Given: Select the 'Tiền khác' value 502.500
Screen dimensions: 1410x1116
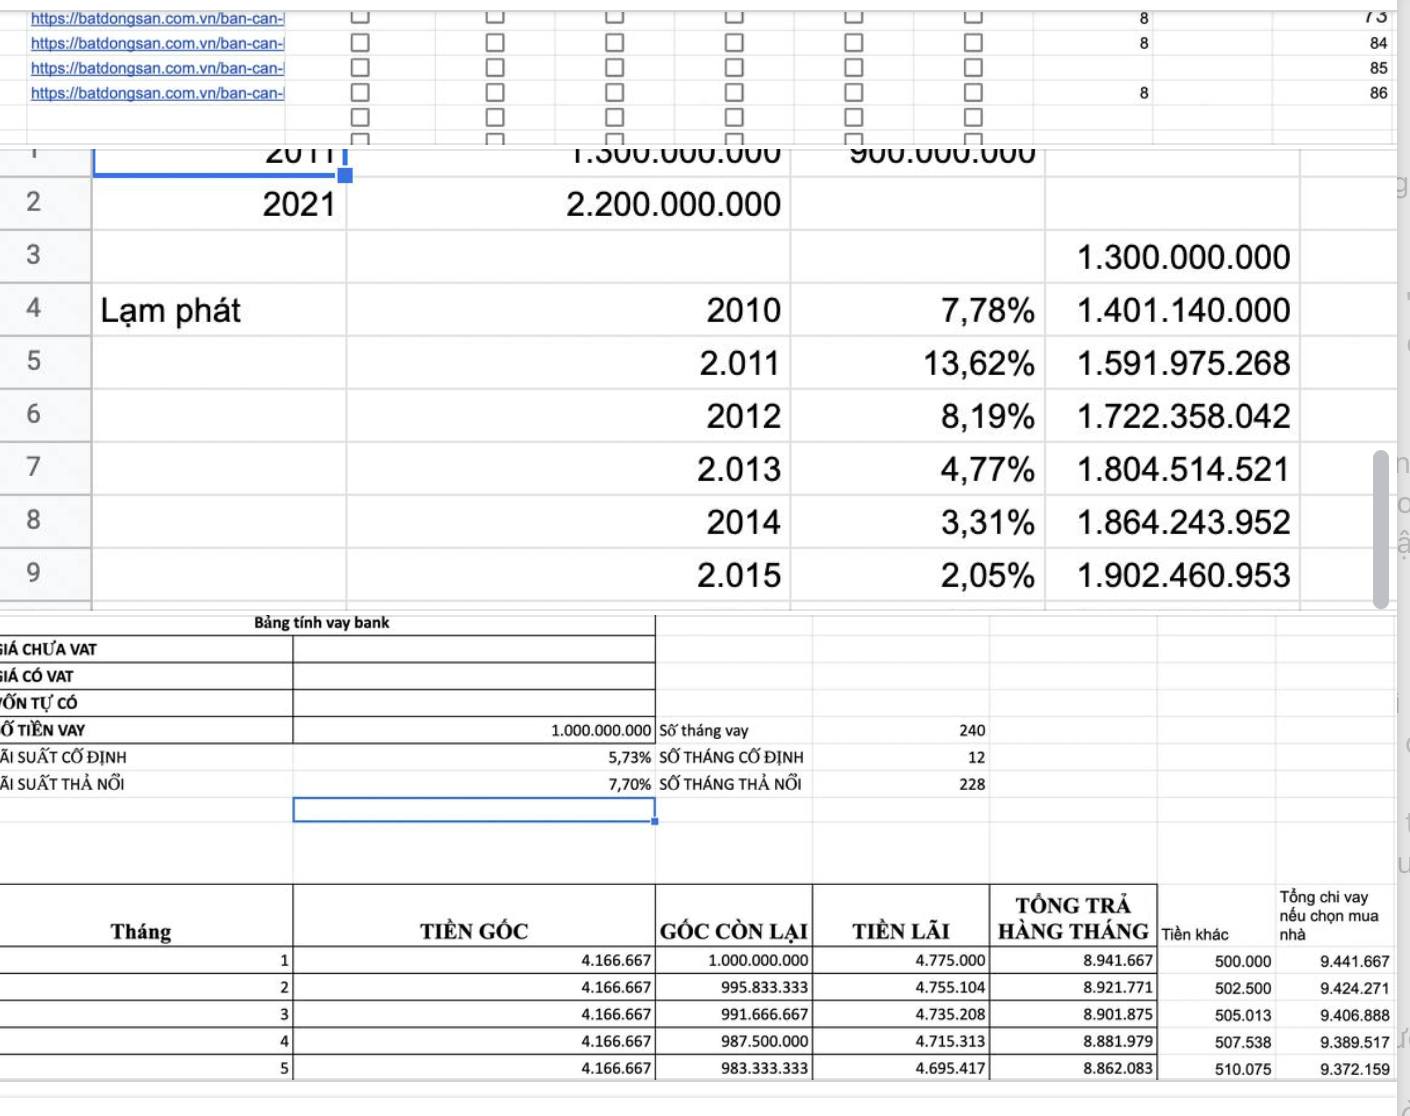Looking at the screenshot, I should tap(1216, 988).
